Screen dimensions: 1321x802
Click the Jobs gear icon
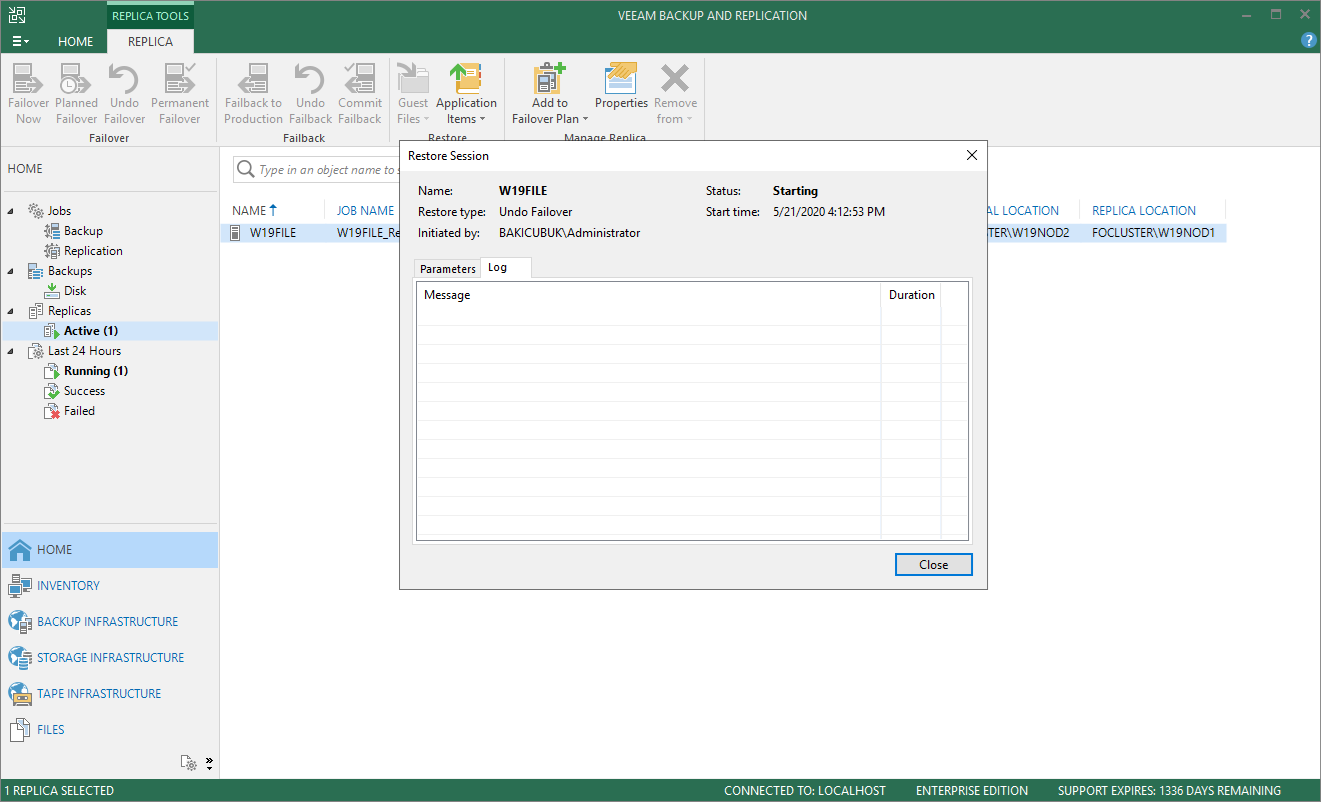36,211
